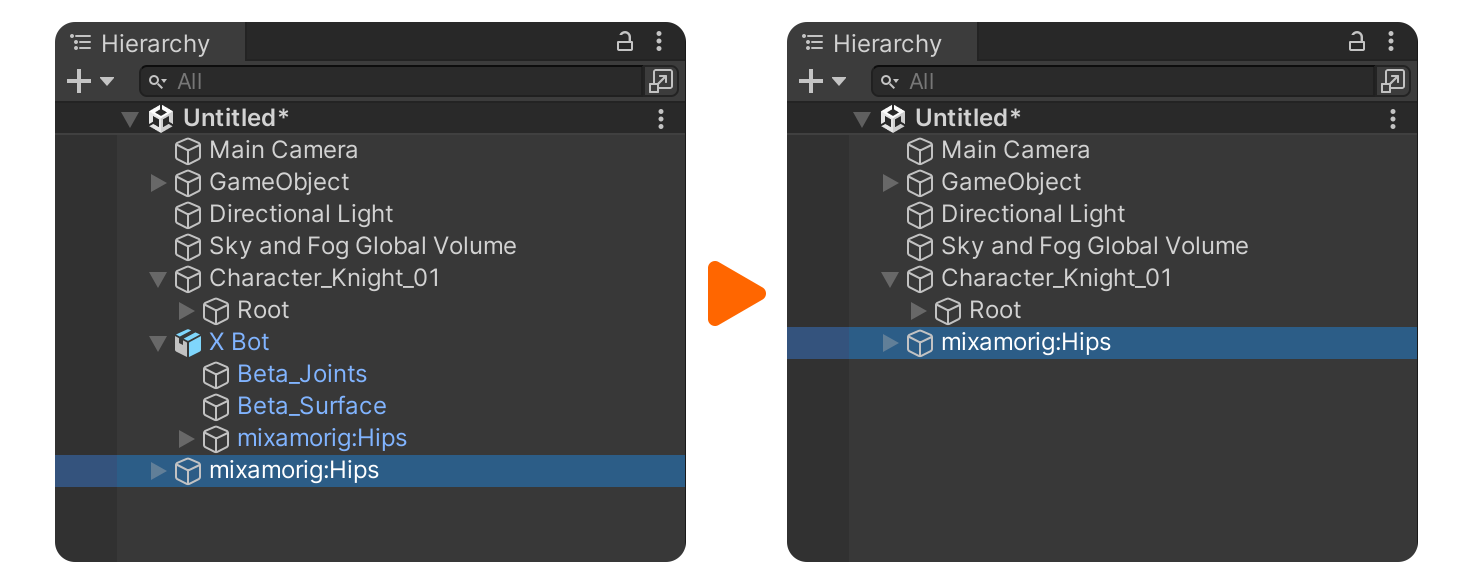Image resolution: width=1473 pixels, height=585 pixels.
Task: Select Character_Knight_01 label in right panel
Action: coord(1056,278)
